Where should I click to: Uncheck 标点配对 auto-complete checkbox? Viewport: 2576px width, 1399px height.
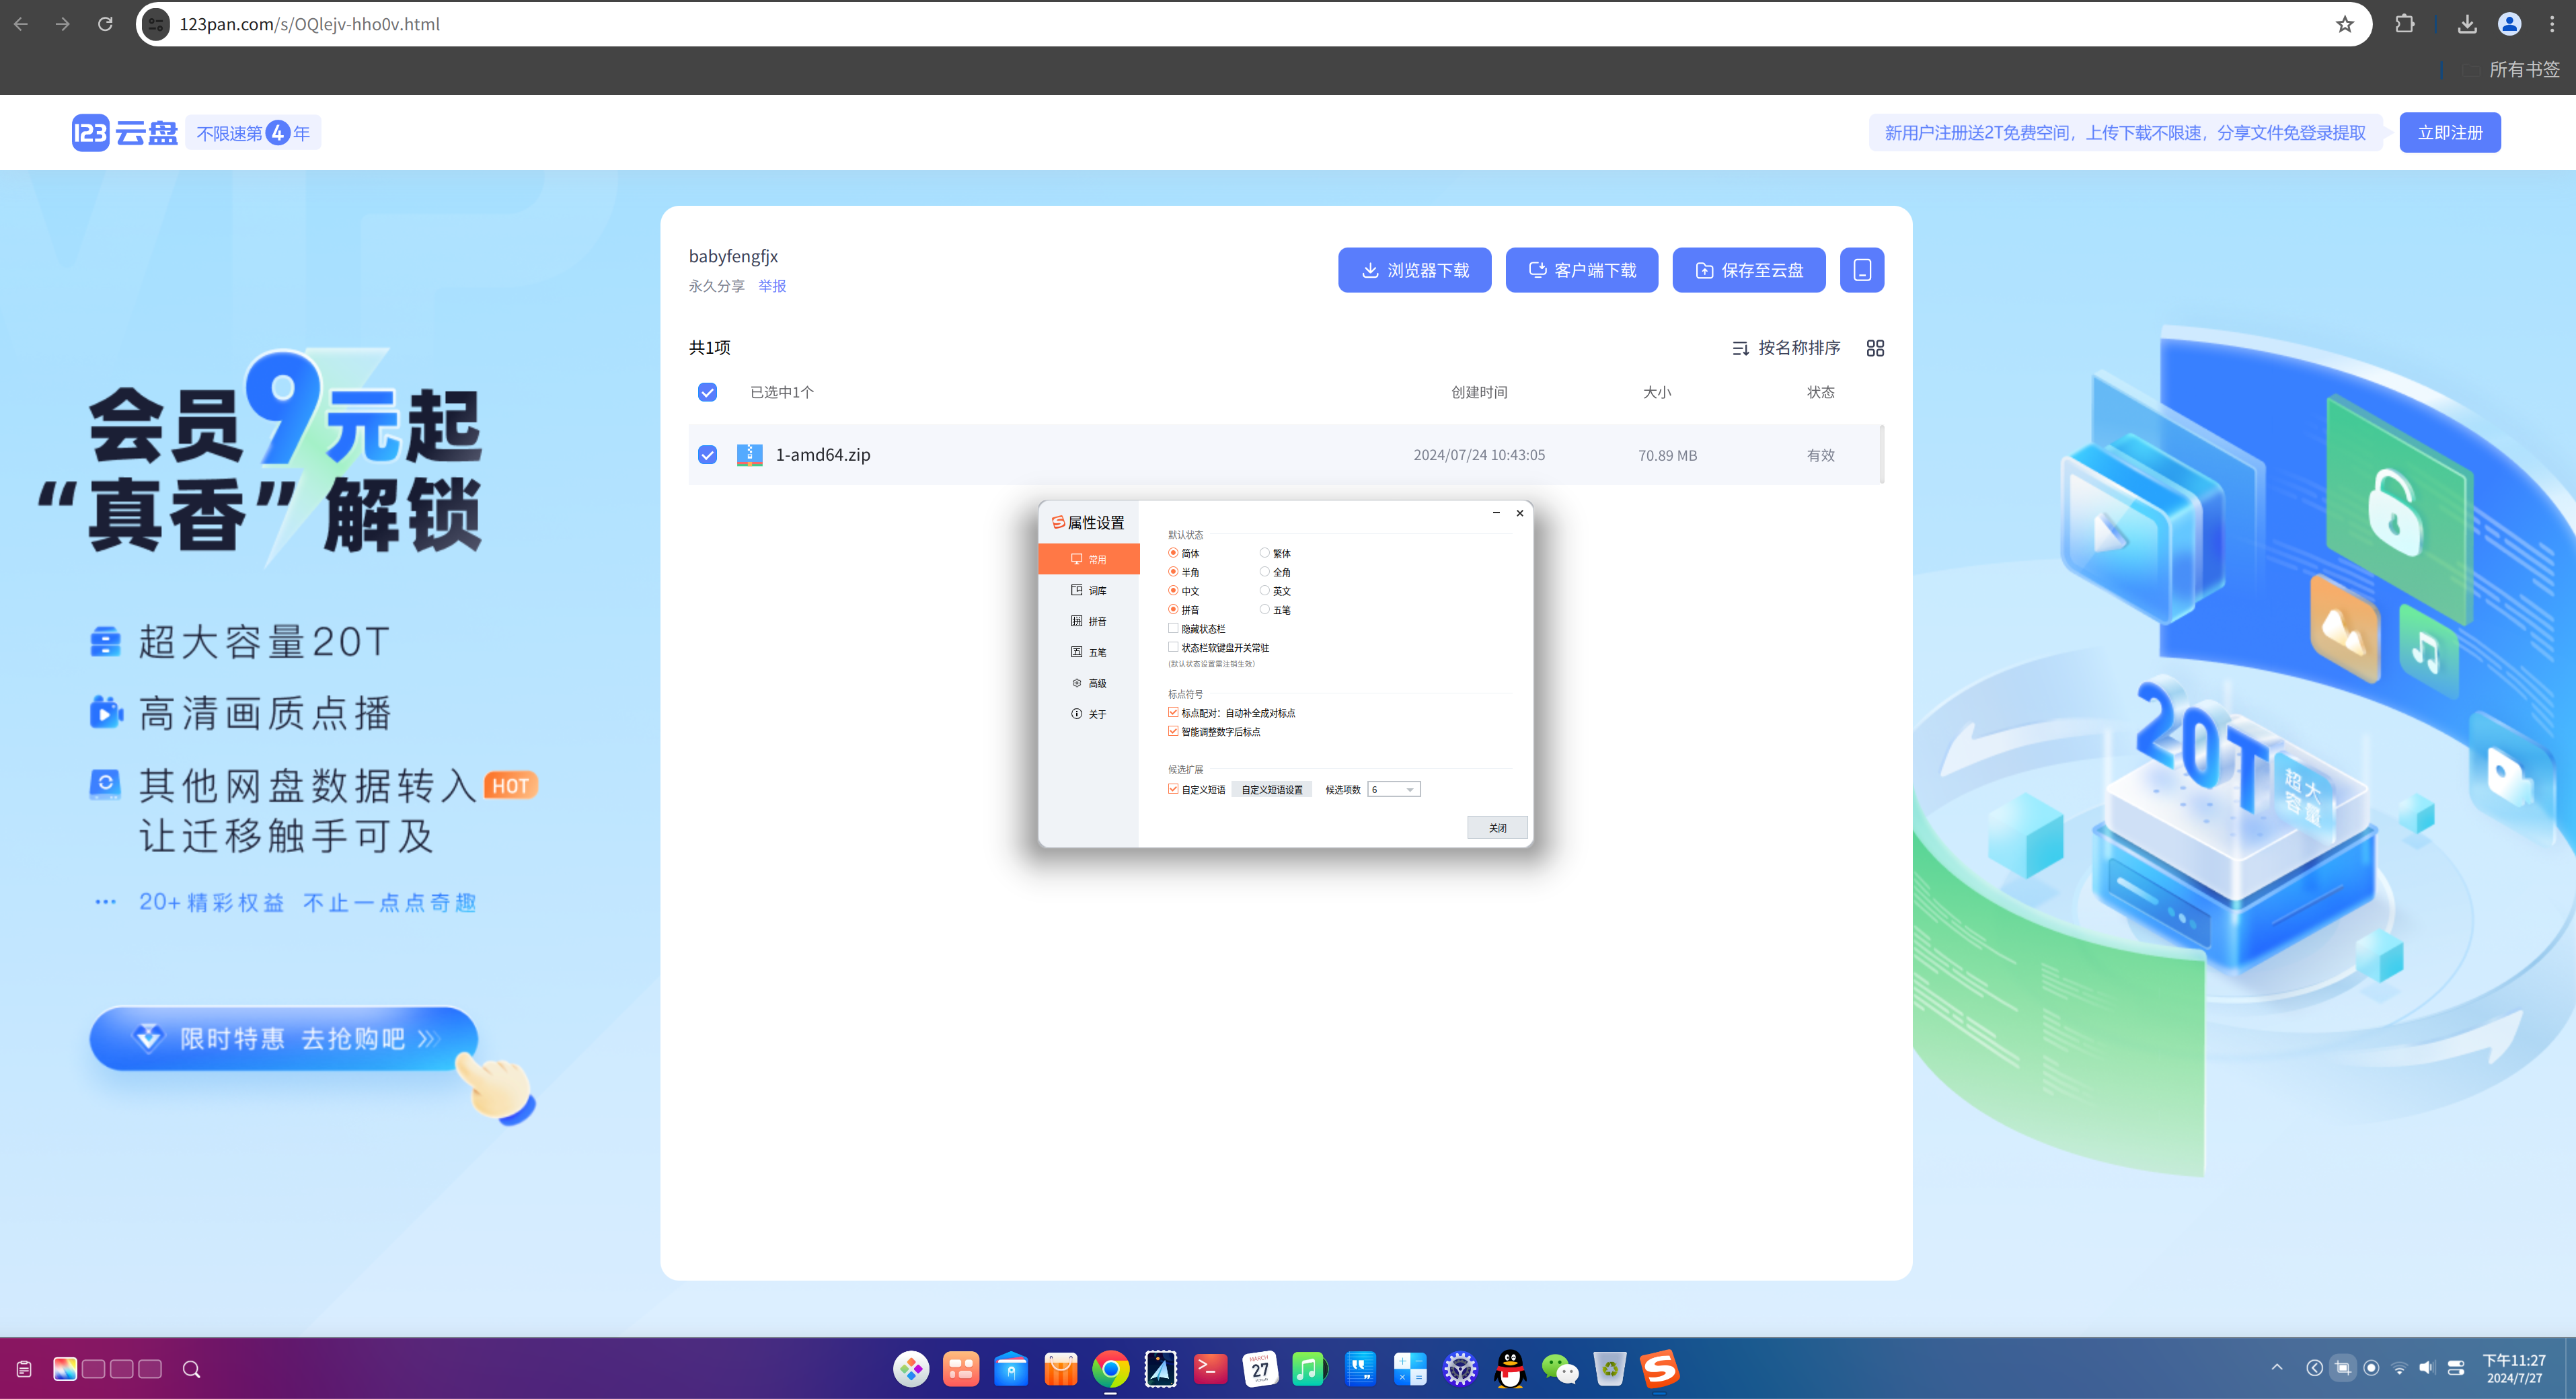pyautogui.click(x=1173, y=713)
